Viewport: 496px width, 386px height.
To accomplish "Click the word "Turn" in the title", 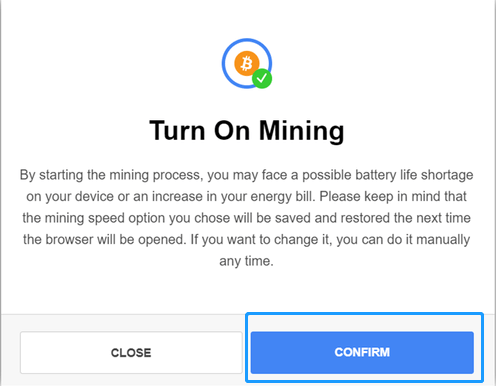I will click(177, 131).
